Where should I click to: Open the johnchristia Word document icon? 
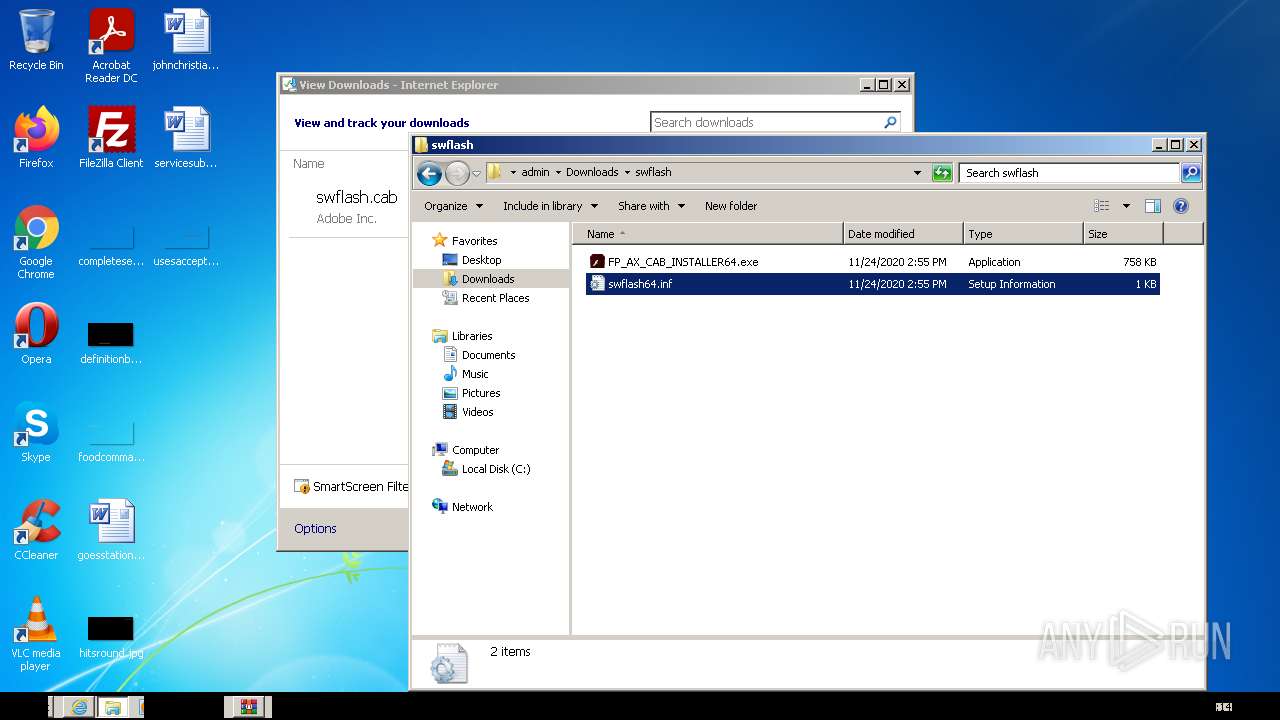[x=186, y=40]
